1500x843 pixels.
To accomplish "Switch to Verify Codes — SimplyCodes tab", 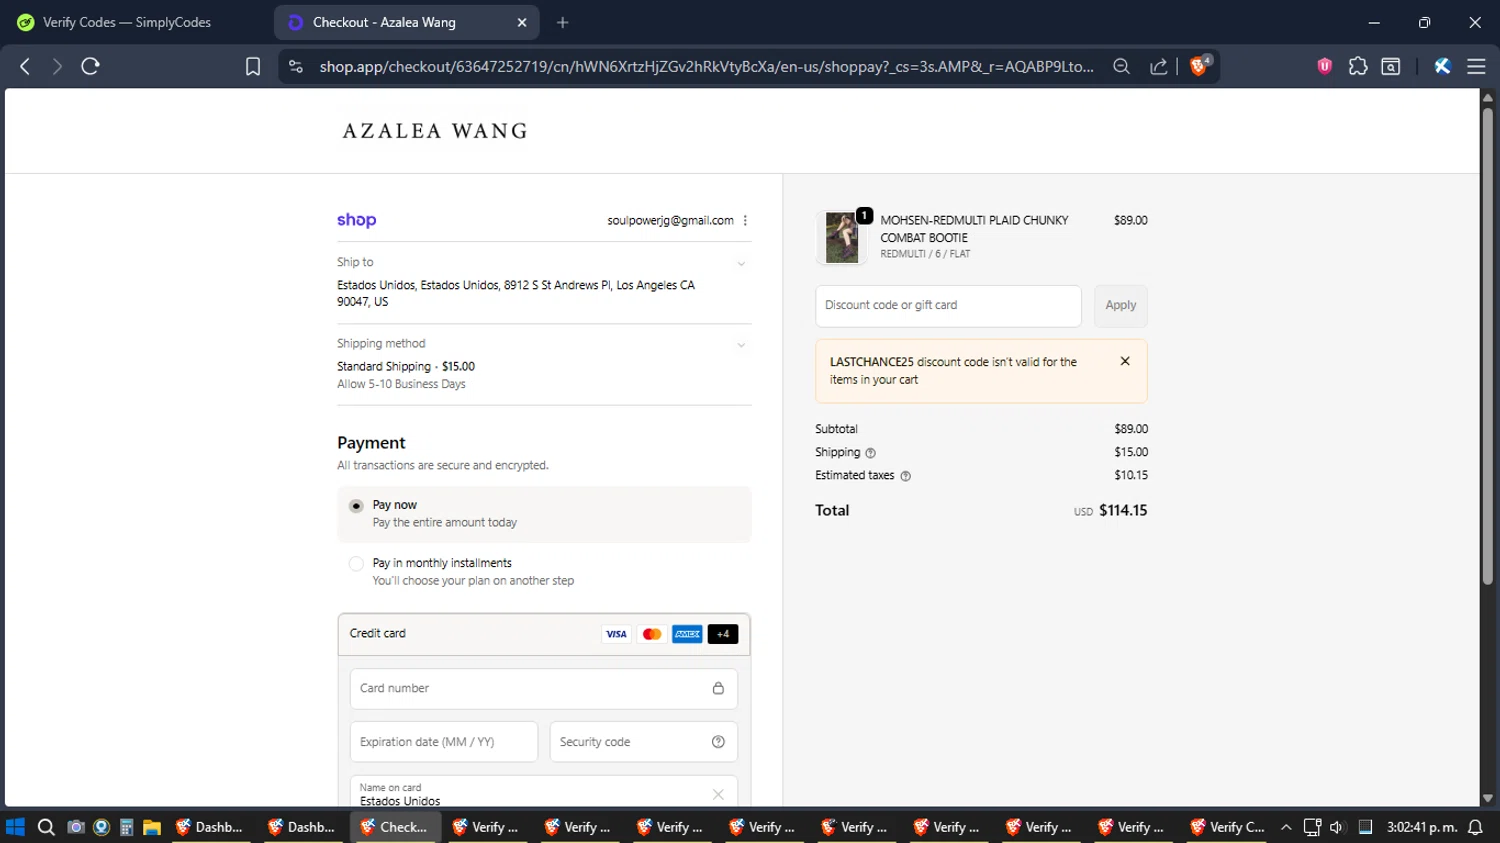I will [x=127, y=22].
